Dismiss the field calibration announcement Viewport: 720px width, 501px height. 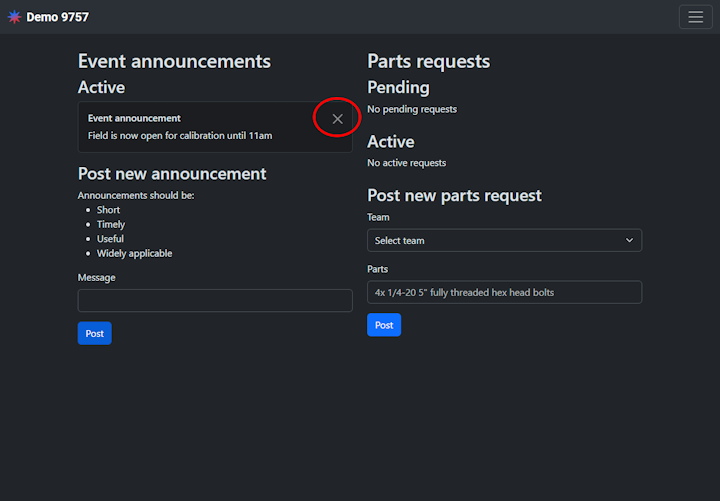click(337, 119)
